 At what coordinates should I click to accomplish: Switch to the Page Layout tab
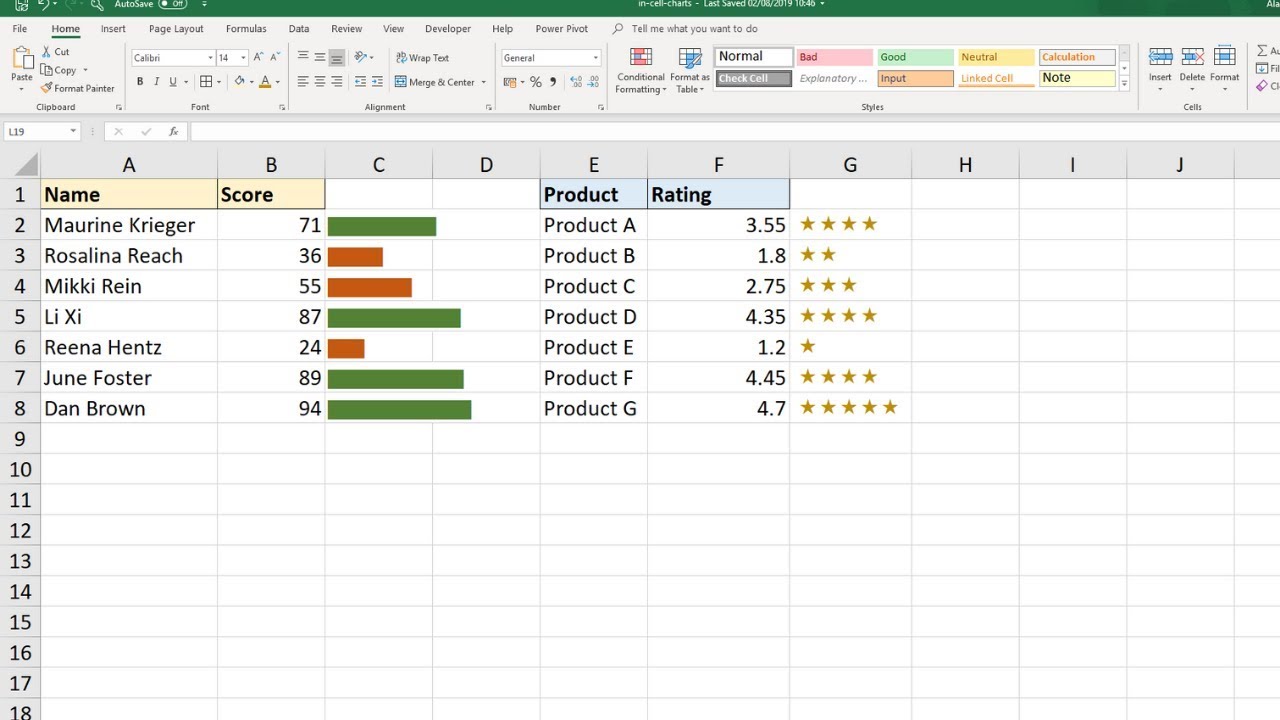click(x=176, y=29)
